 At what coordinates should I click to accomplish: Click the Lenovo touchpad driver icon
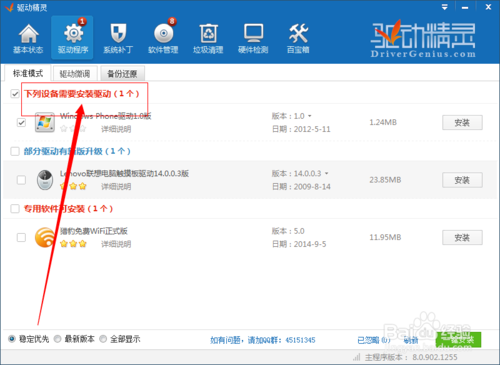(x=45, y=180)
